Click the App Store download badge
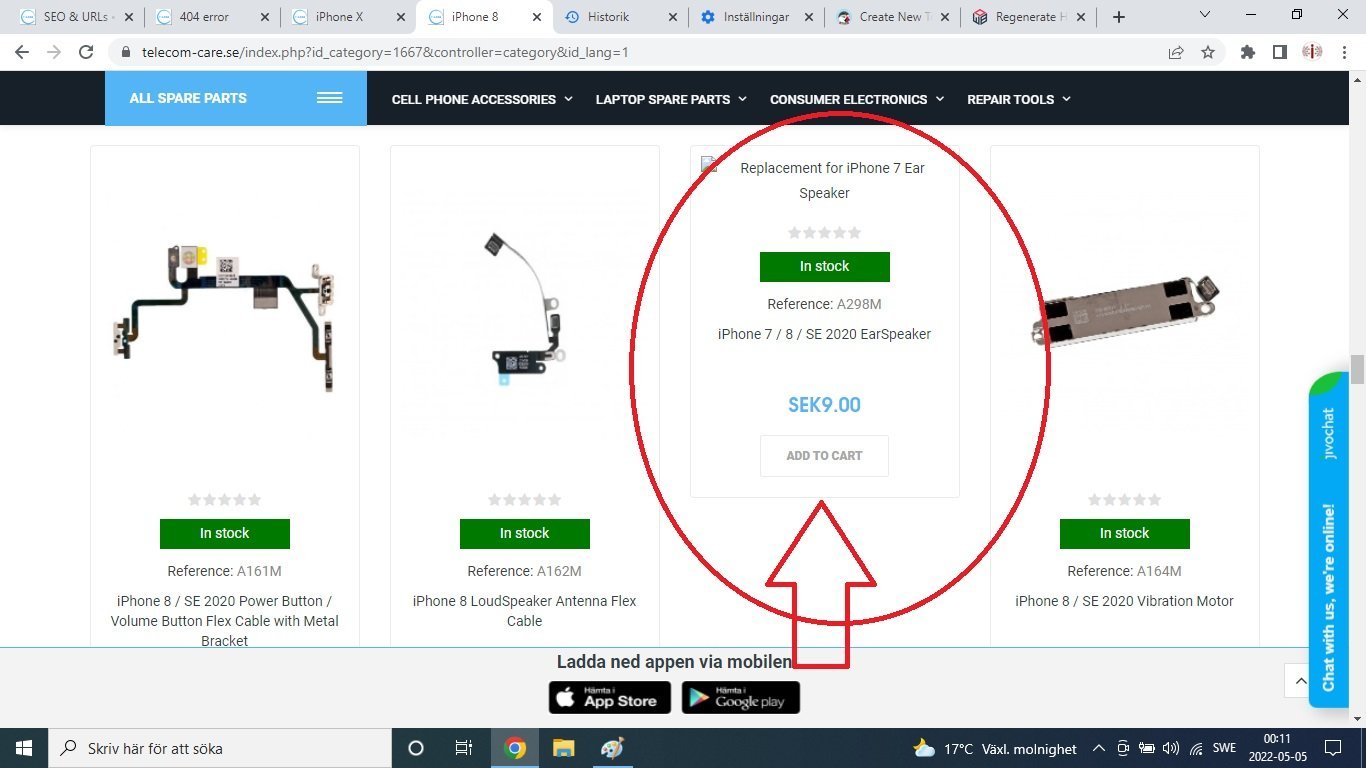 pyautogui.click(x=608, y=698)
